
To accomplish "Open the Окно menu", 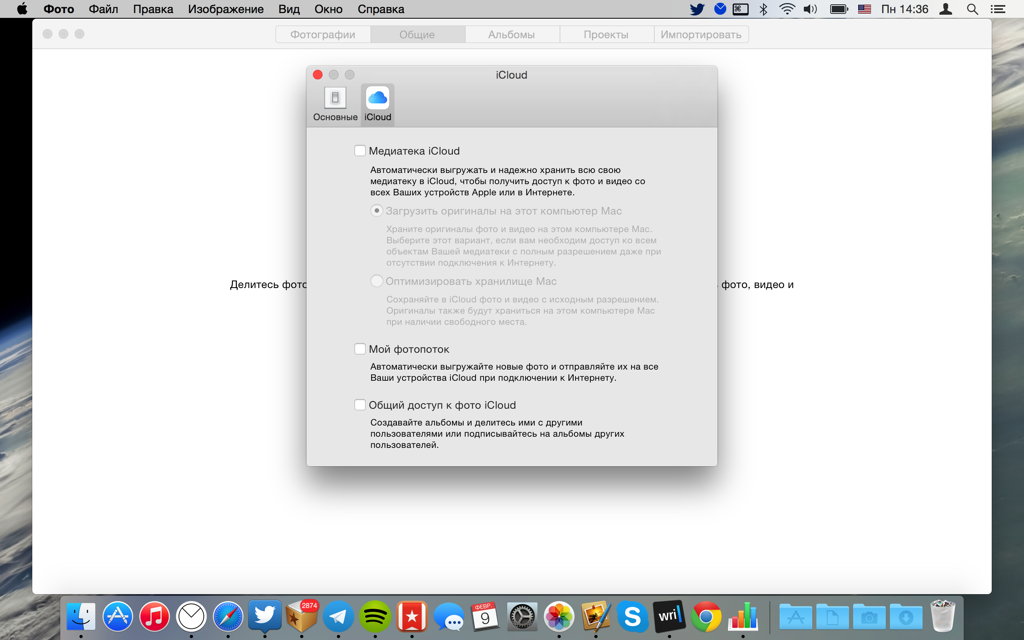I will (x=328, y=9).
